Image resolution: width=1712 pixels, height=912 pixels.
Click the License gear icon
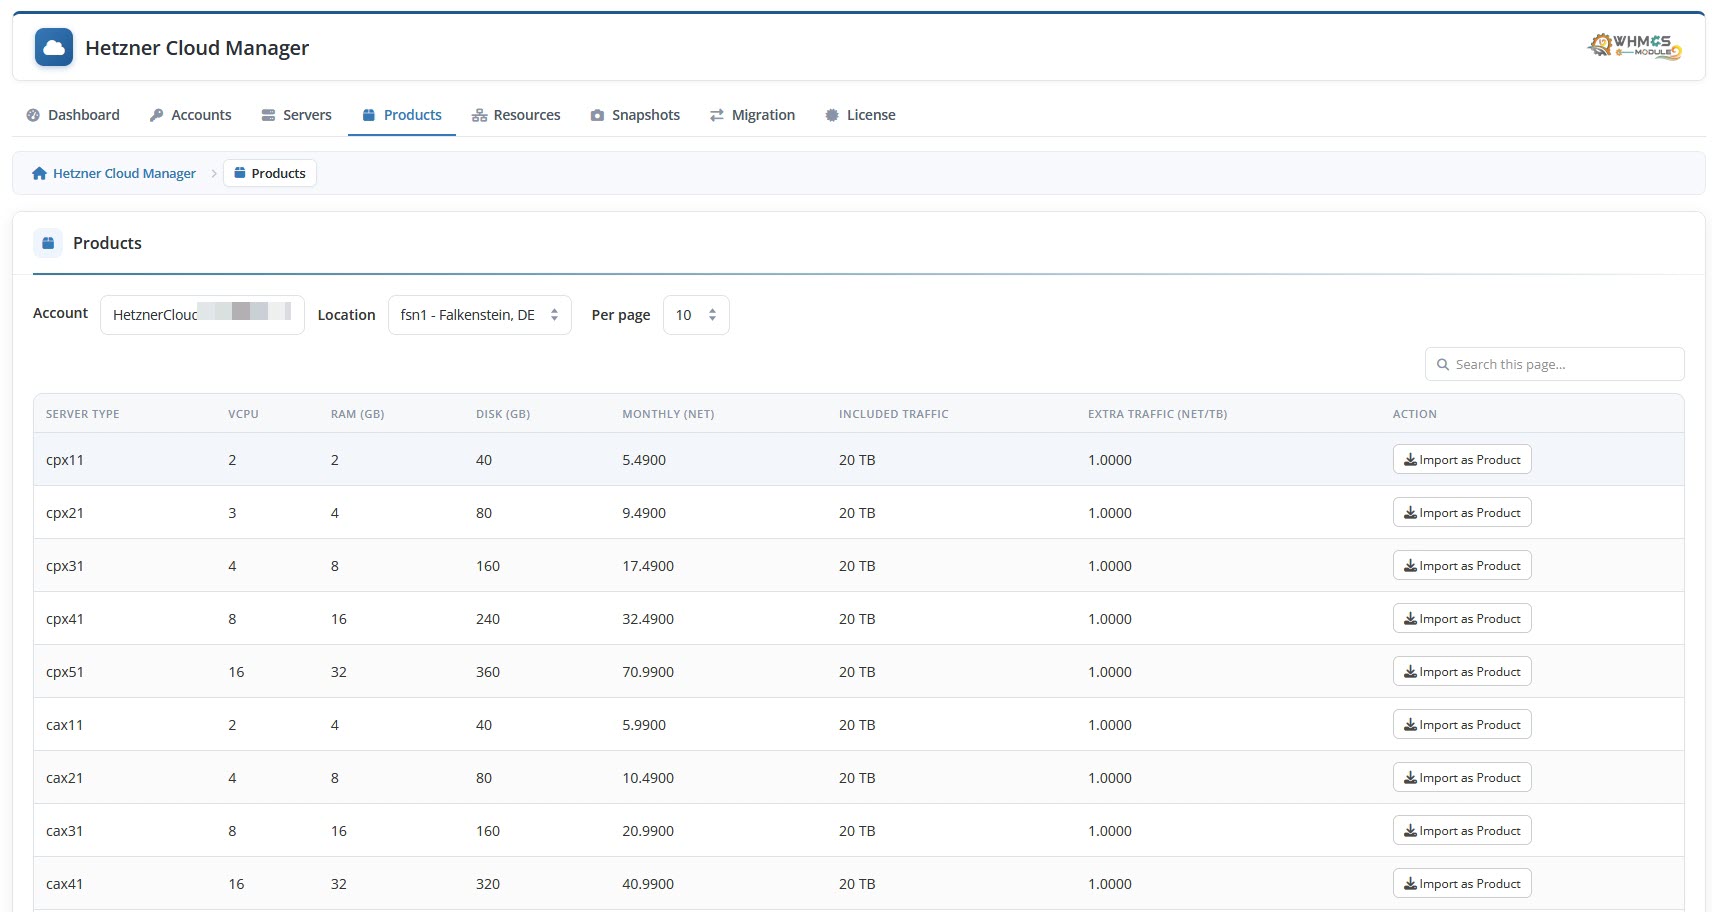832,115
